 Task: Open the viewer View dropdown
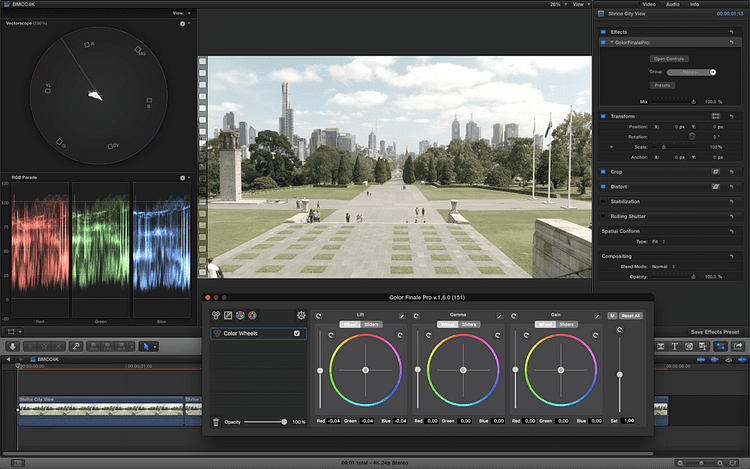point(582,4)
